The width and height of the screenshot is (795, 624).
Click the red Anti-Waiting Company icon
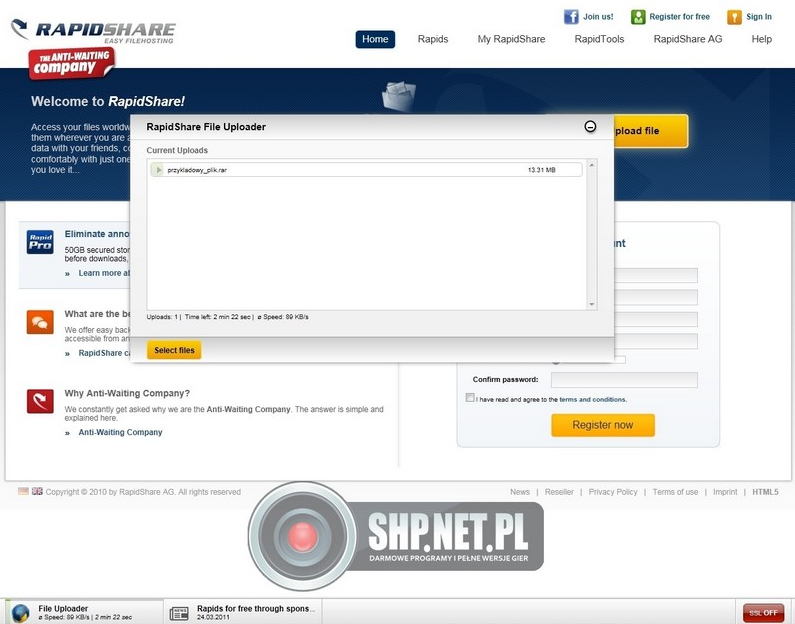point(40,401)
